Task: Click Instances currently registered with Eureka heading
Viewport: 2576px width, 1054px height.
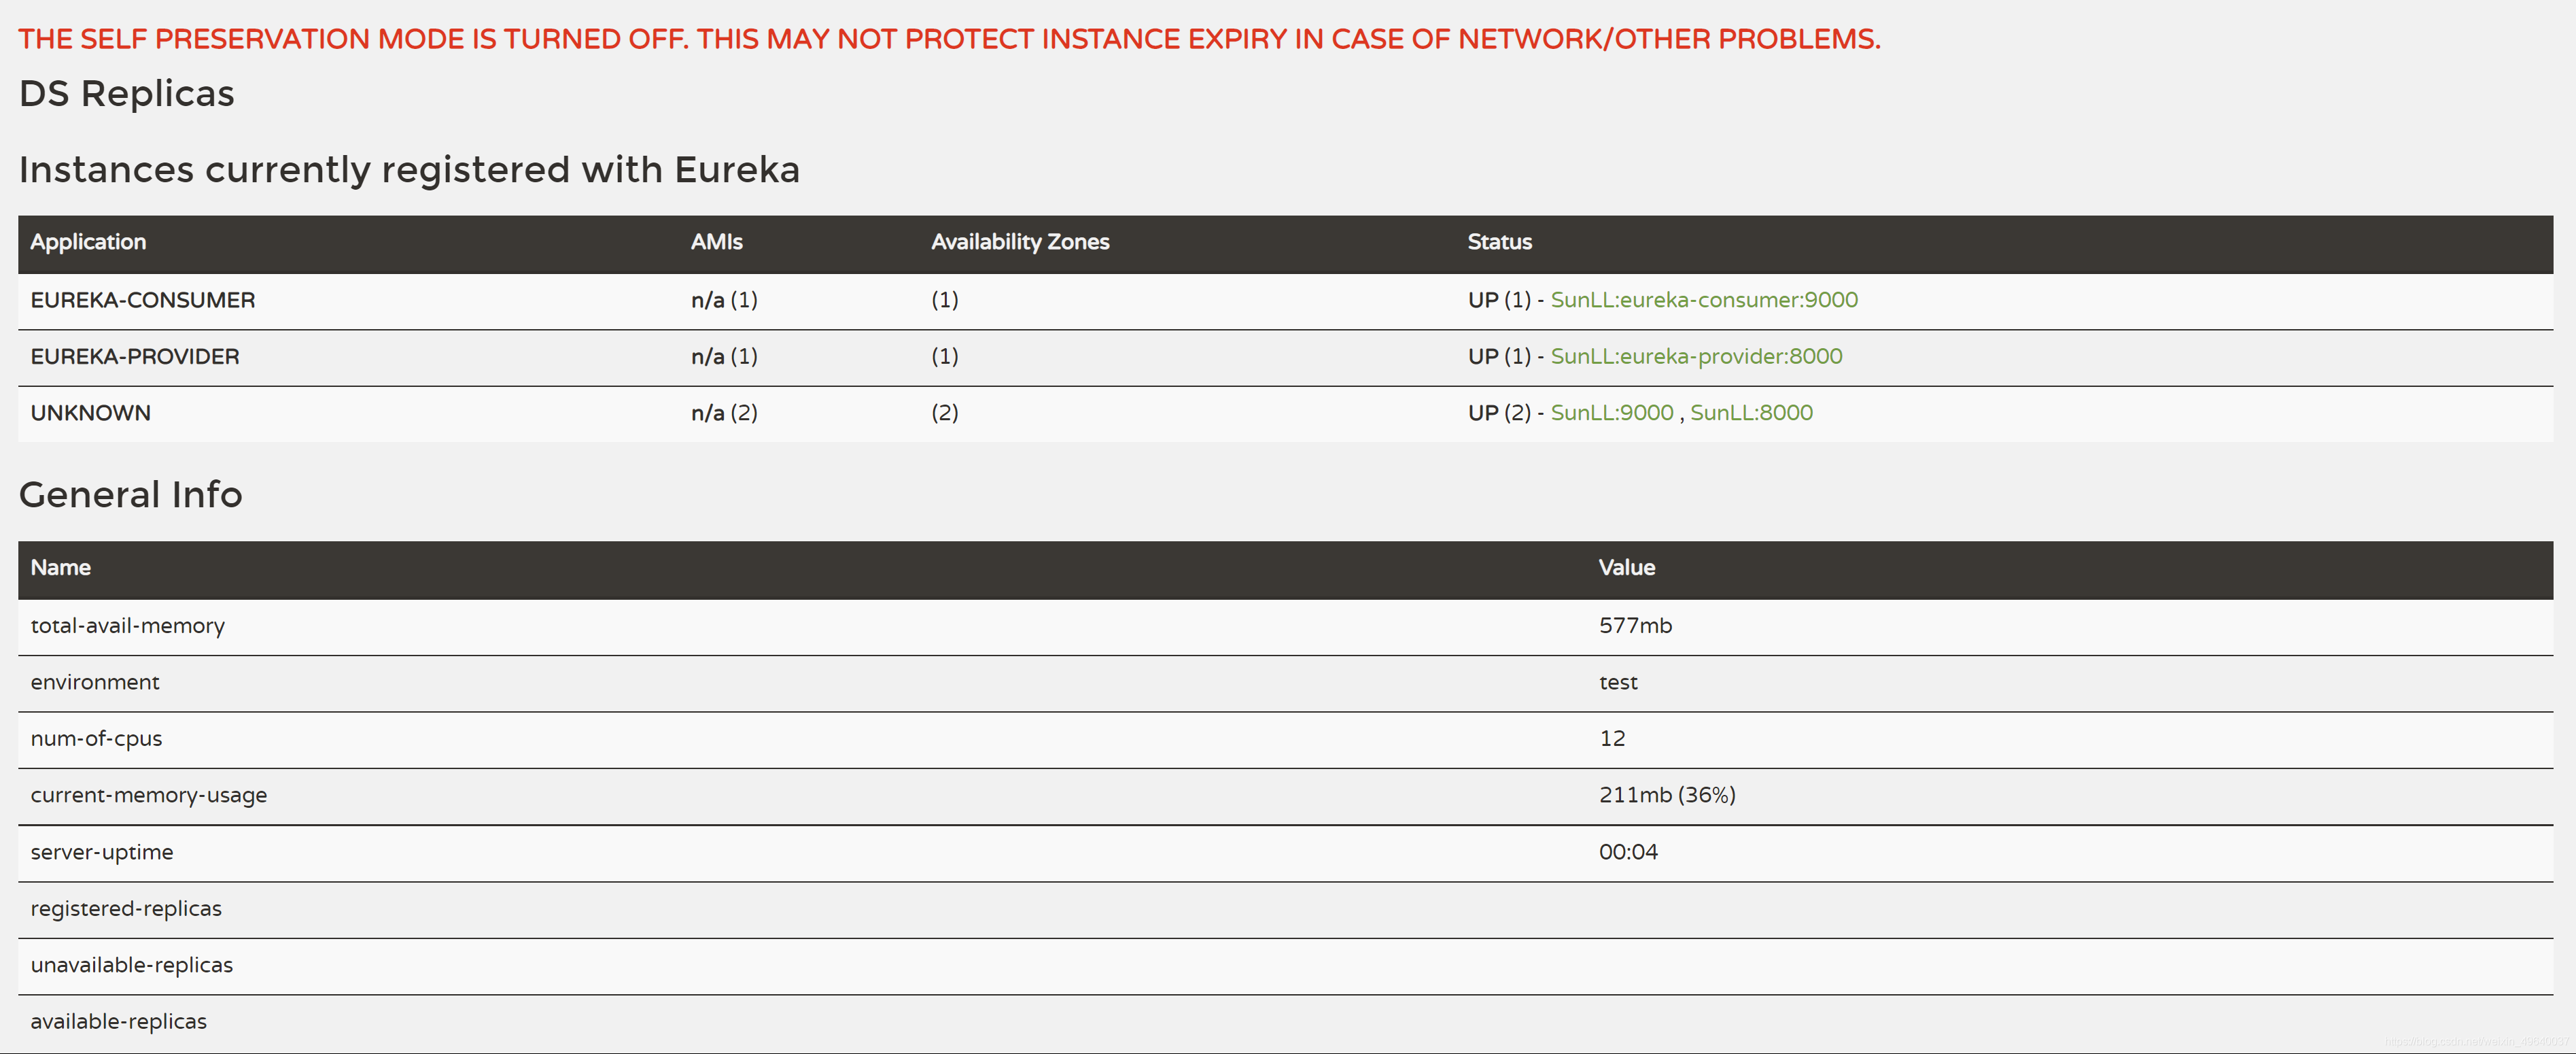Action: 409,170
